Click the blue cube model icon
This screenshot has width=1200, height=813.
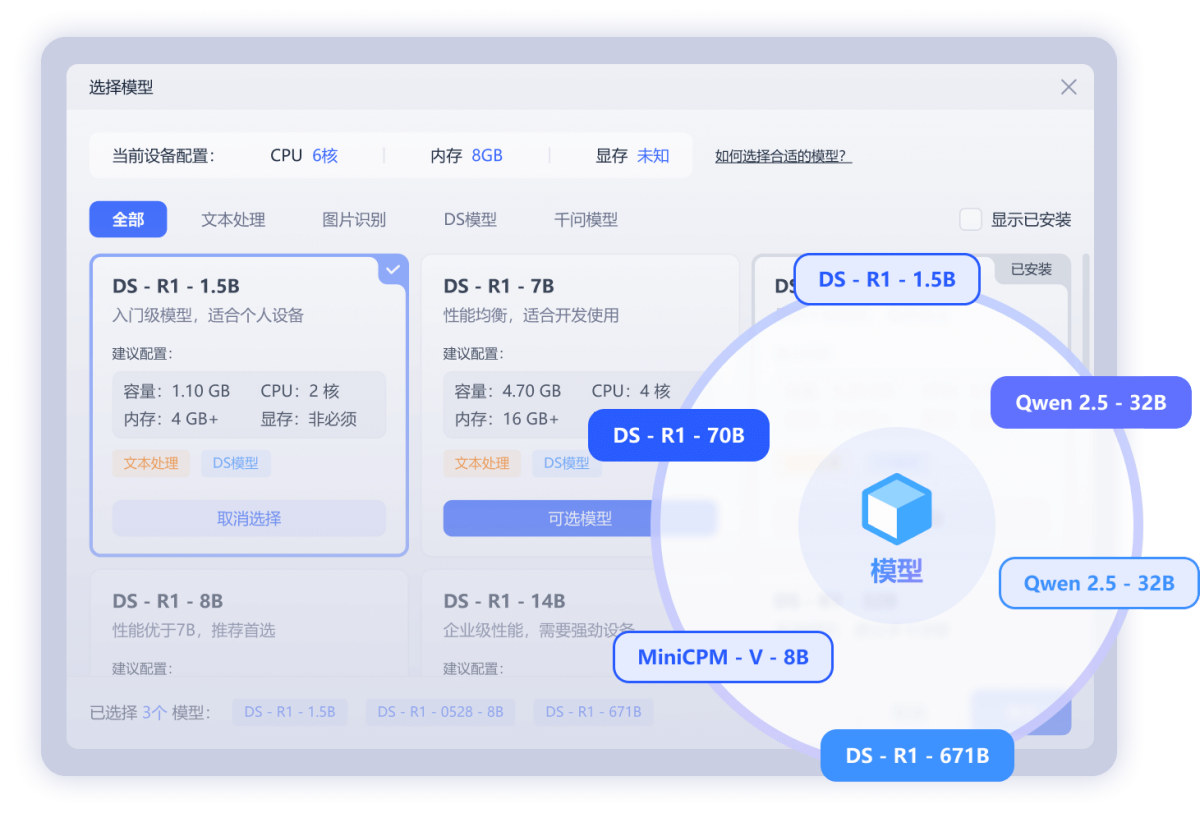(x=897, y=509)
